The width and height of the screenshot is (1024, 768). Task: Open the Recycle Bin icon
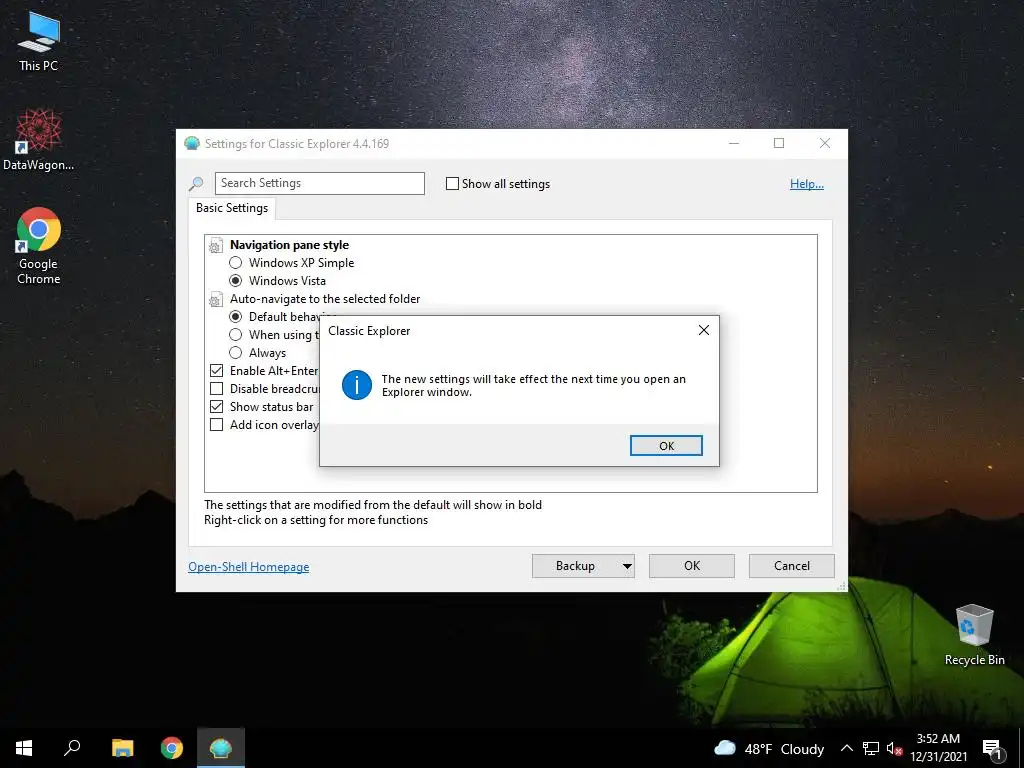coord(974,635)
